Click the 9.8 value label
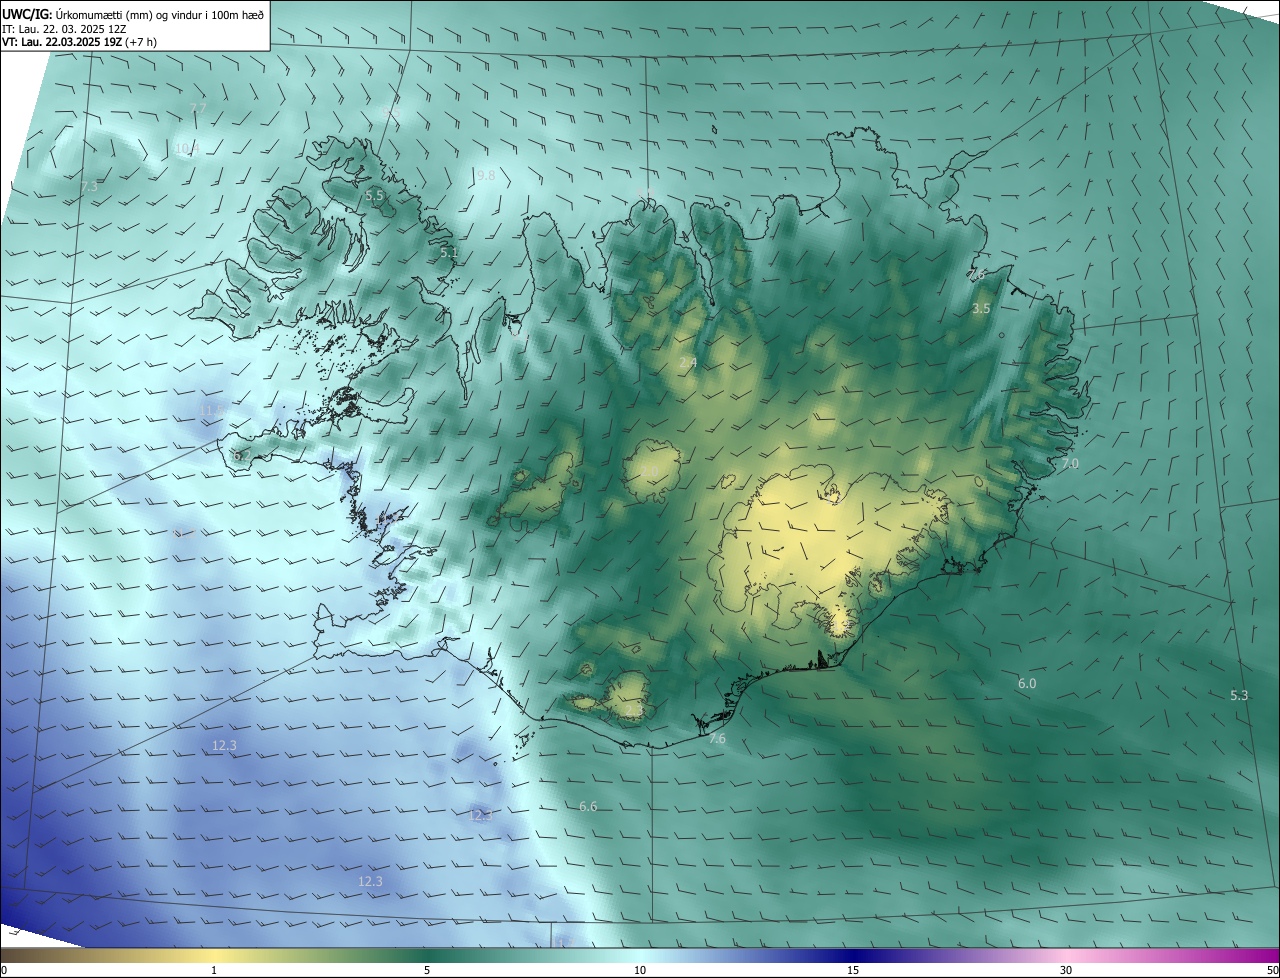The width and height of the screenshot is (1280, 978). pyautogui.click(x=486, y=176)
